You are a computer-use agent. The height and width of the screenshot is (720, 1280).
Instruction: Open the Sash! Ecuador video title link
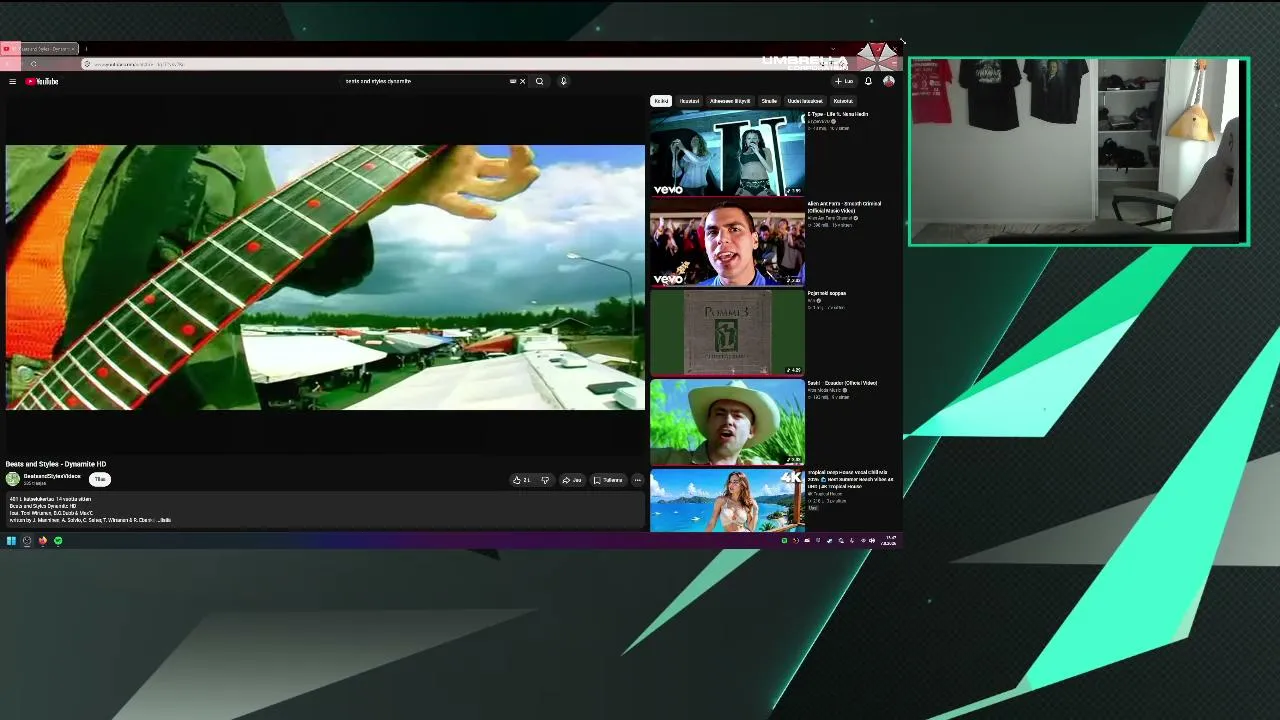(x=842, y=383)
